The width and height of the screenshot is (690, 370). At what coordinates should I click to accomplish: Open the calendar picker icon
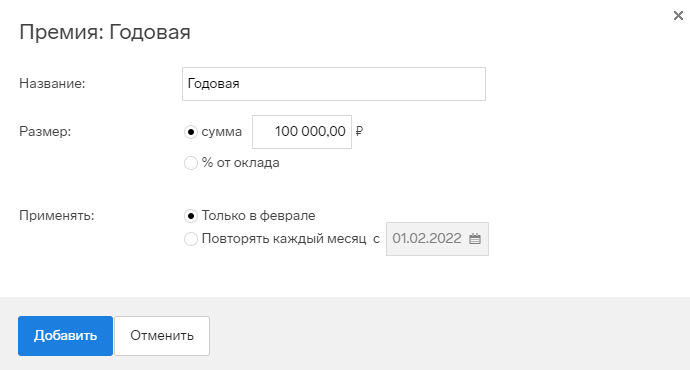pyautogui.click(x=475, y=239)
